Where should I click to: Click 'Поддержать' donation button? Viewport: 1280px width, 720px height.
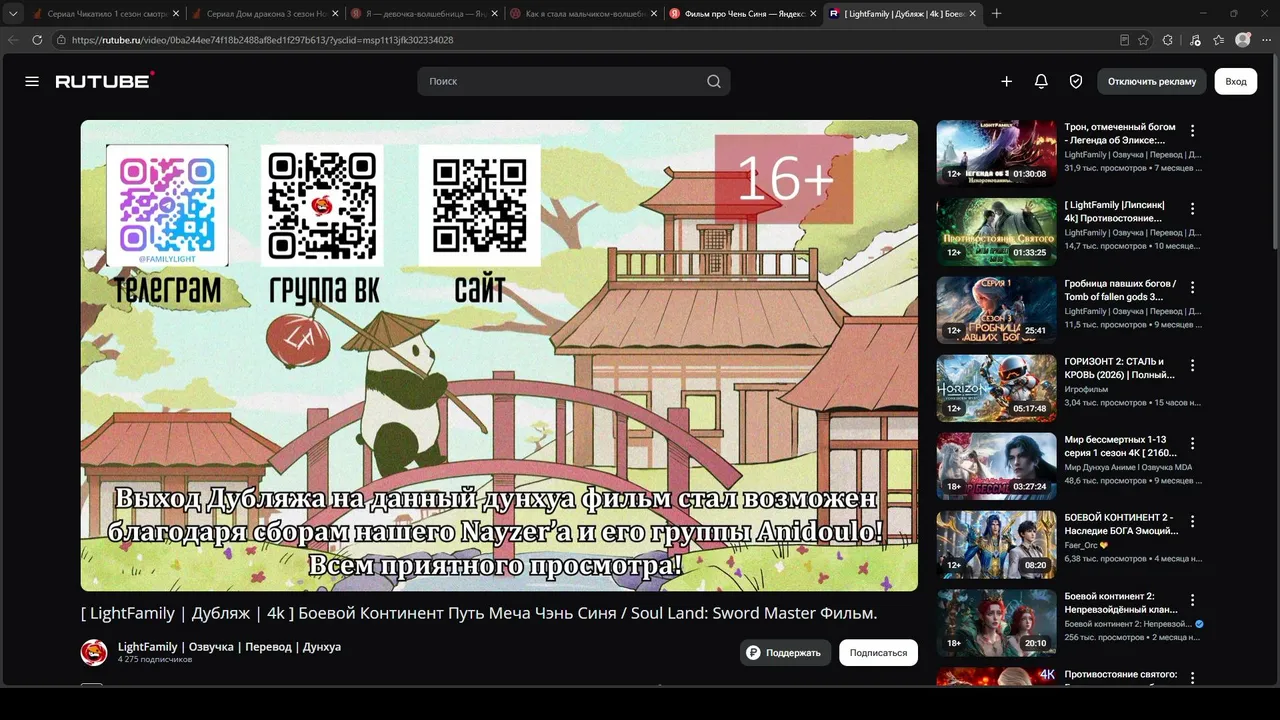point(786,653)
